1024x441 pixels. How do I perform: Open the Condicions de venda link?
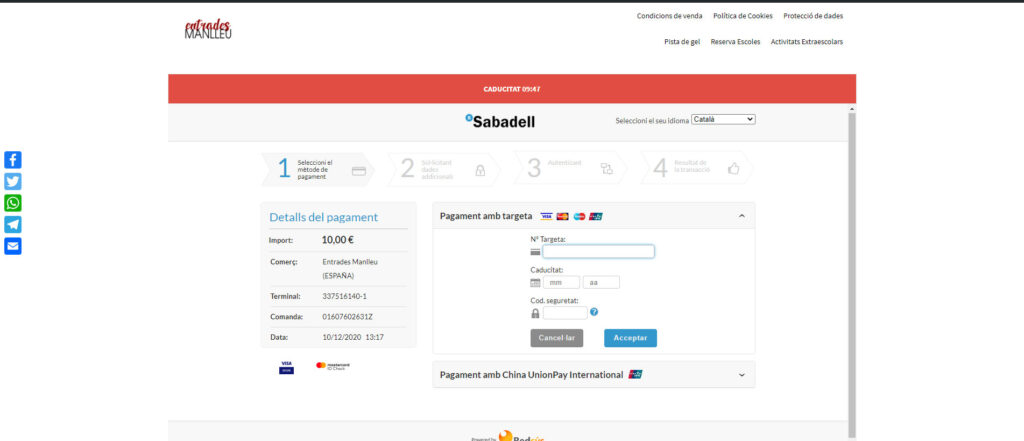[x=669, y=16]
